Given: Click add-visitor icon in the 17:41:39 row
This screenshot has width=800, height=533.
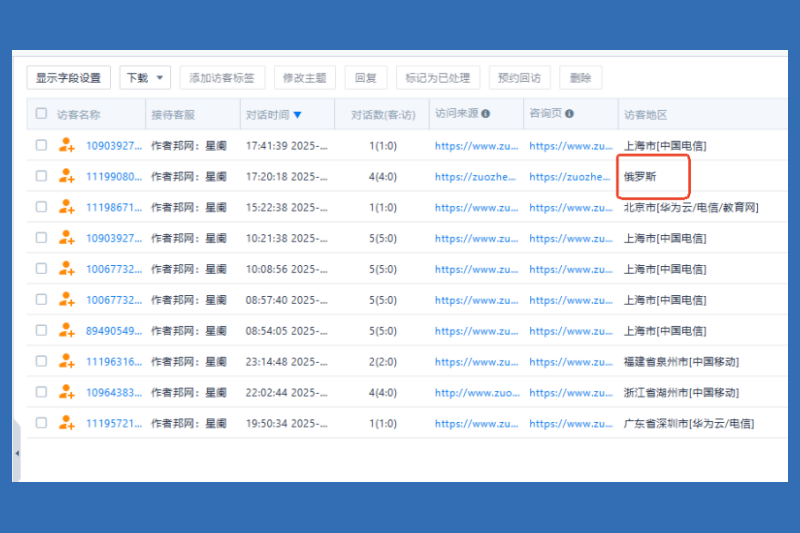Looking at the screenshot, I should pos(67,145).
